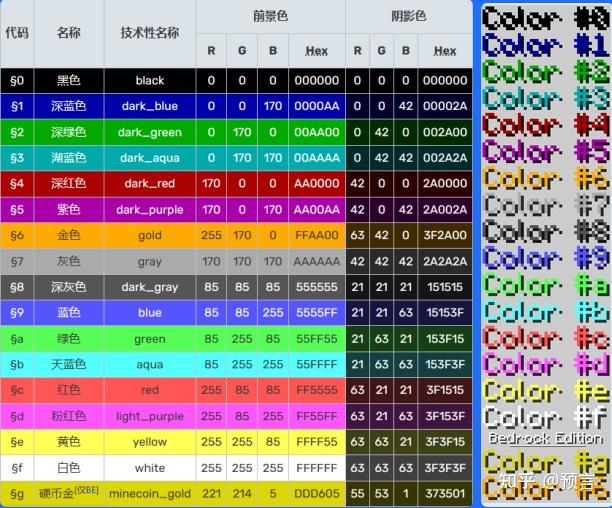
Task: Select hex value AA00AA
Action: [x=317, y=210]
